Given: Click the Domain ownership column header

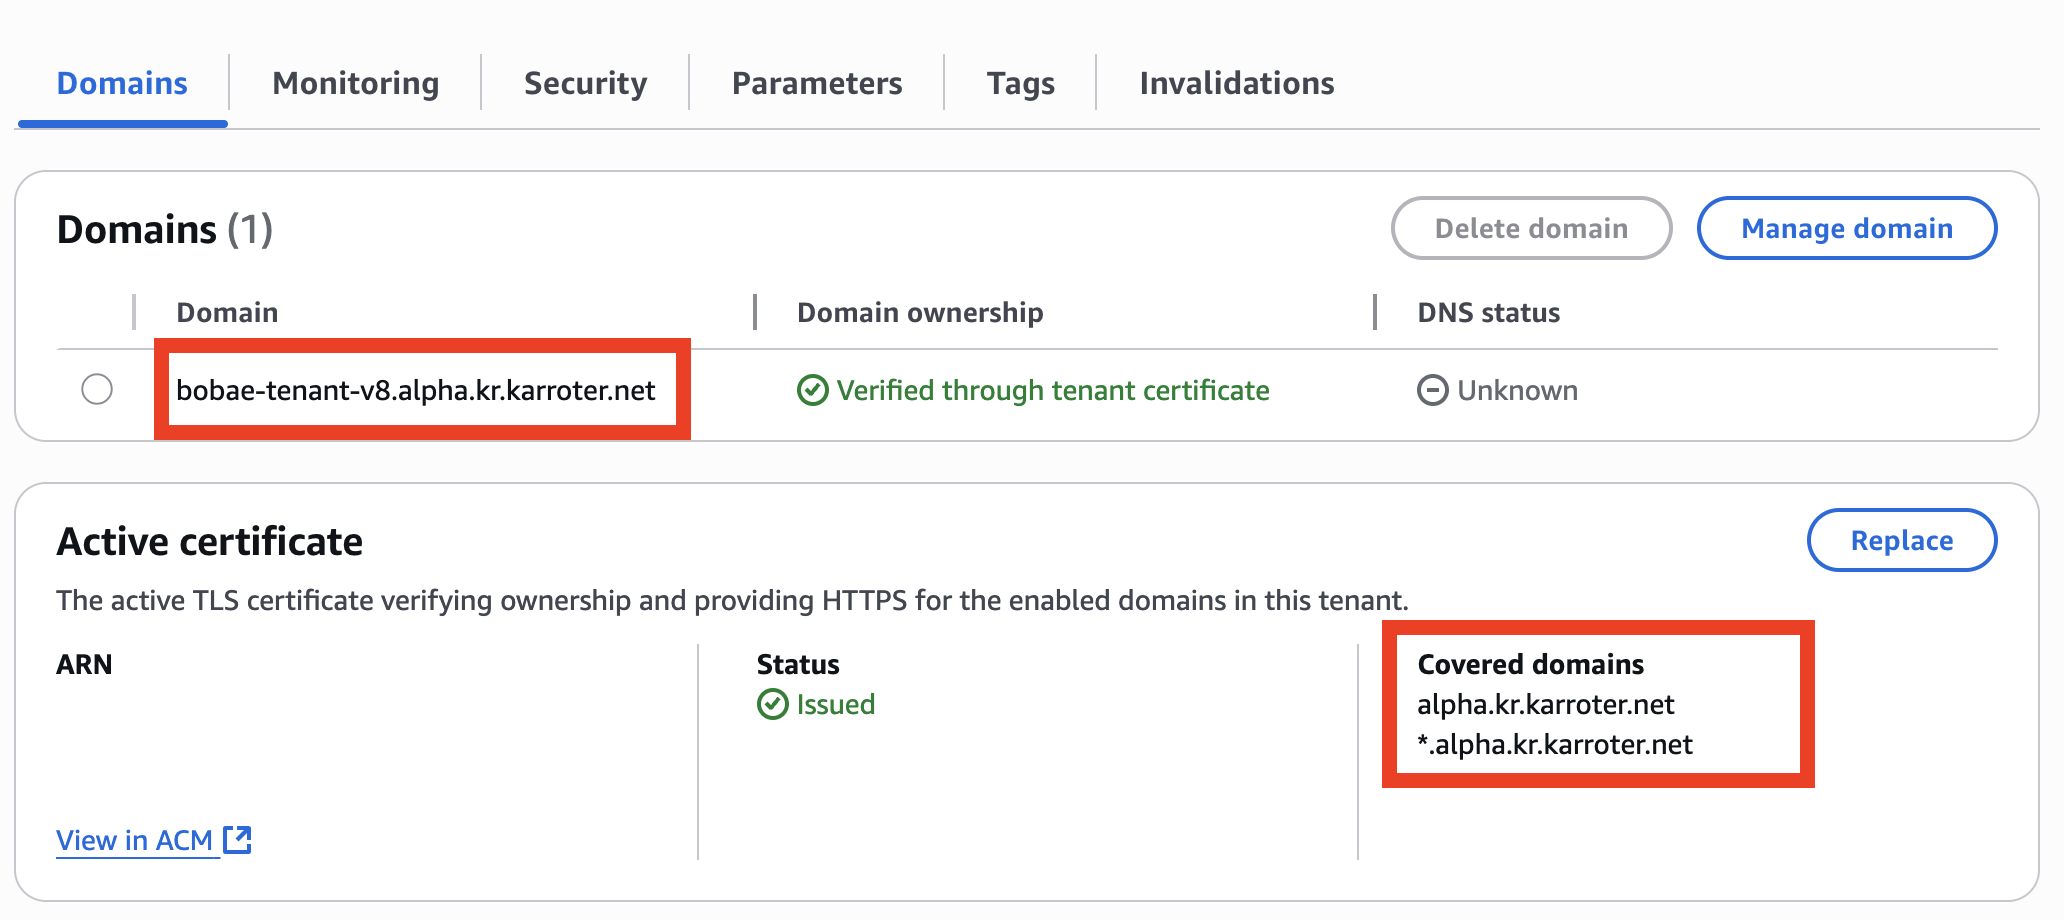Looking at the screenshot, I should pos(920,312).
